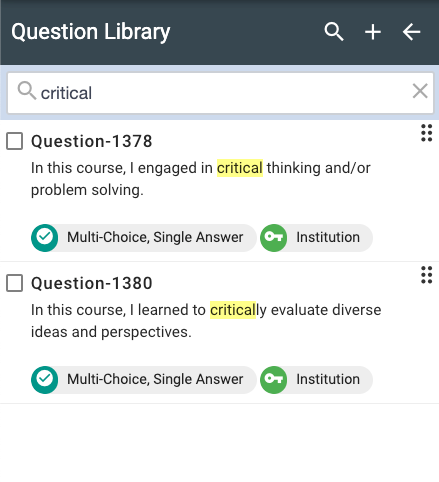
Task: Select Multi-Choice, Single Answer chip on Question-1378
Action: (144, 238)
